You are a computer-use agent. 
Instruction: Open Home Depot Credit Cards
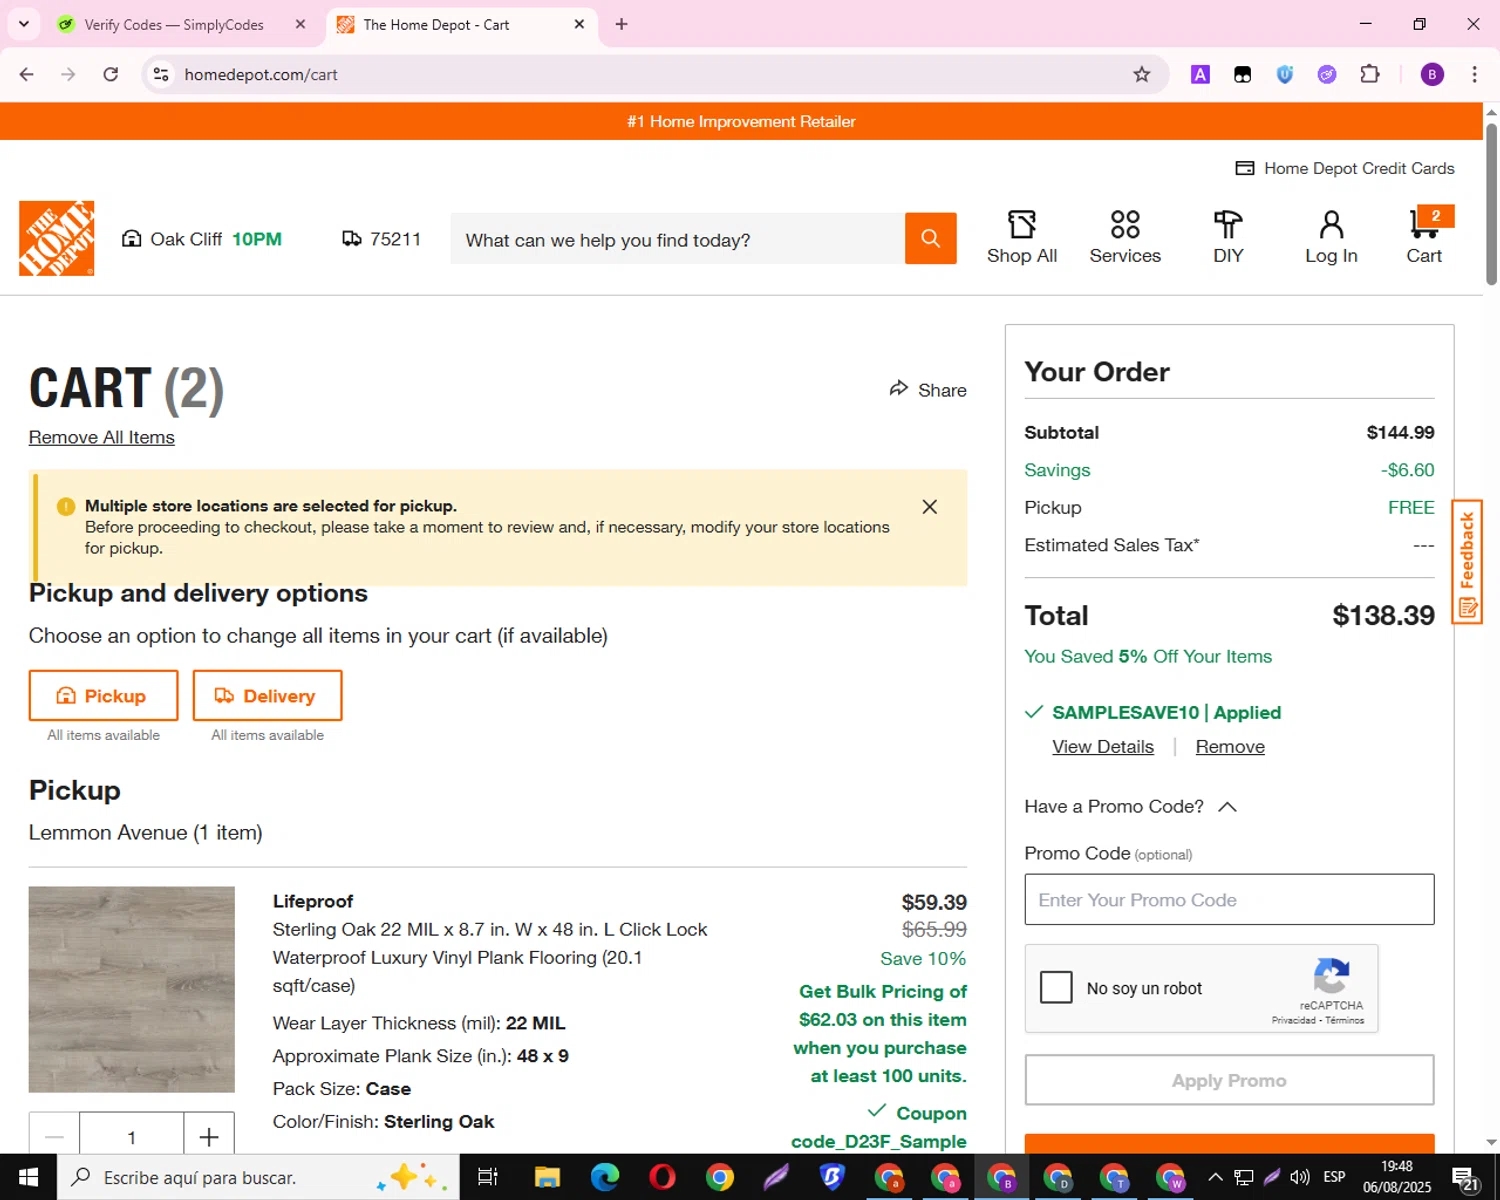point(1344,168)
